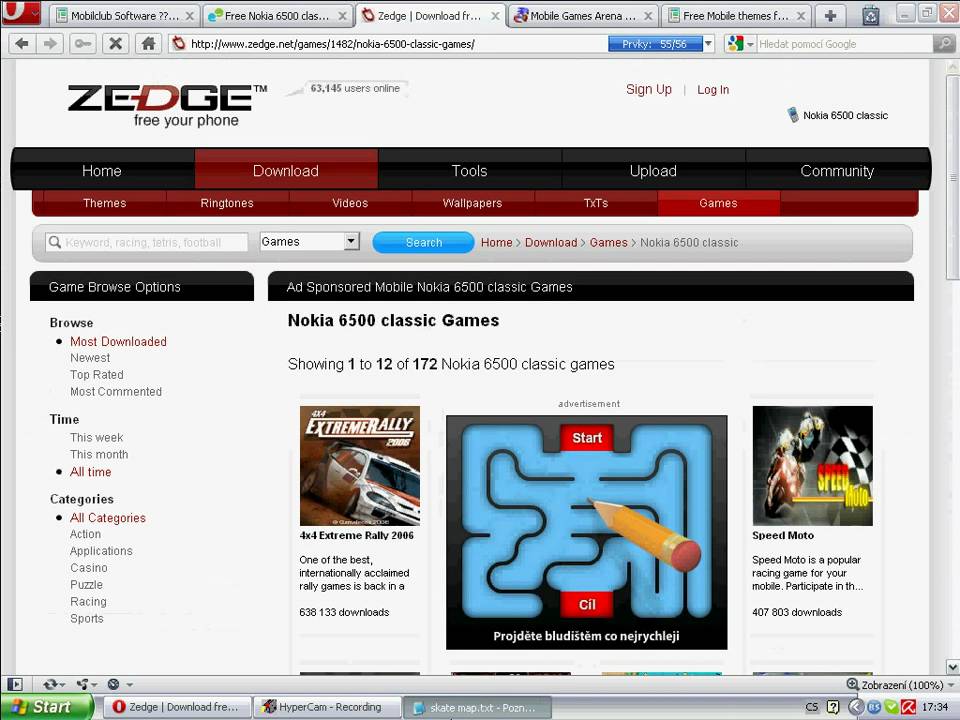960x720 pixels.
Task: Open the Windows Start button
Action: (47, 707)
